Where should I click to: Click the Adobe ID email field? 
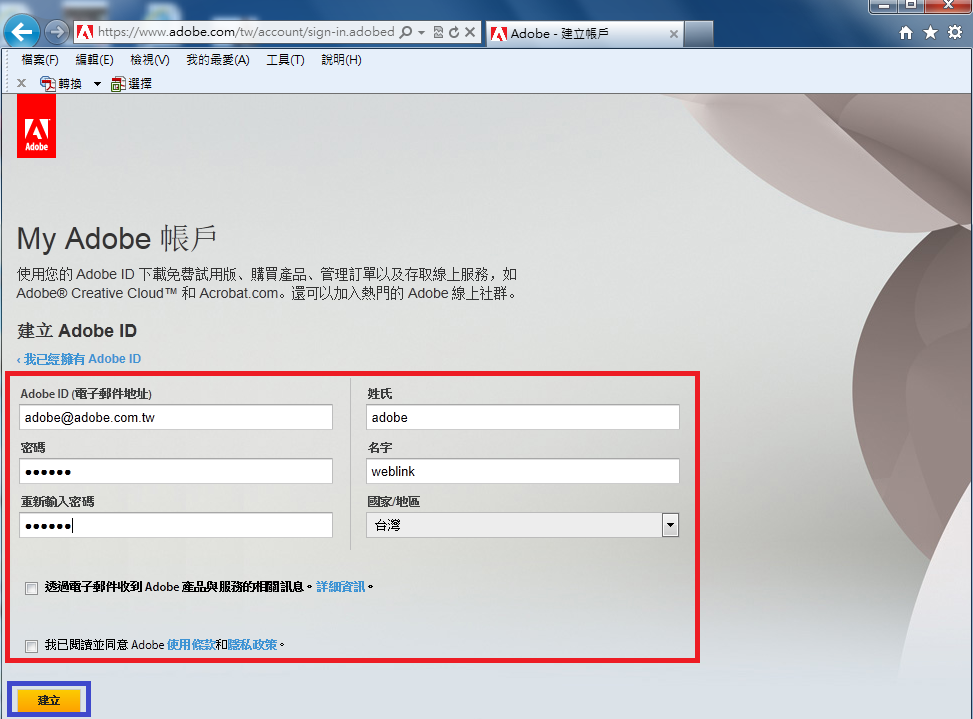(x=176, y=418)
